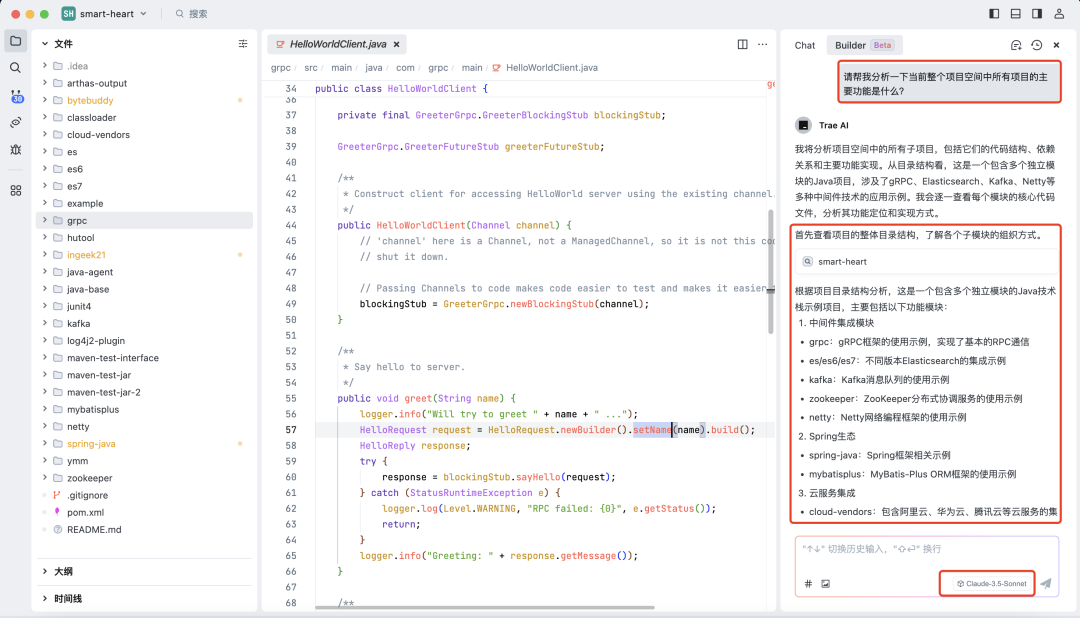Toggle the right AI panel layout icon
The height and width of the screenshot is (618, 1080).
1037,14
